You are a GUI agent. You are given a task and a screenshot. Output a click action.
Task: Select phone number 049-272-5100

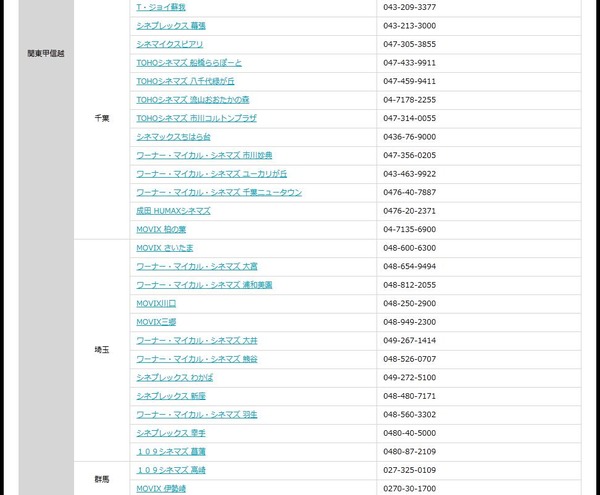409,378
